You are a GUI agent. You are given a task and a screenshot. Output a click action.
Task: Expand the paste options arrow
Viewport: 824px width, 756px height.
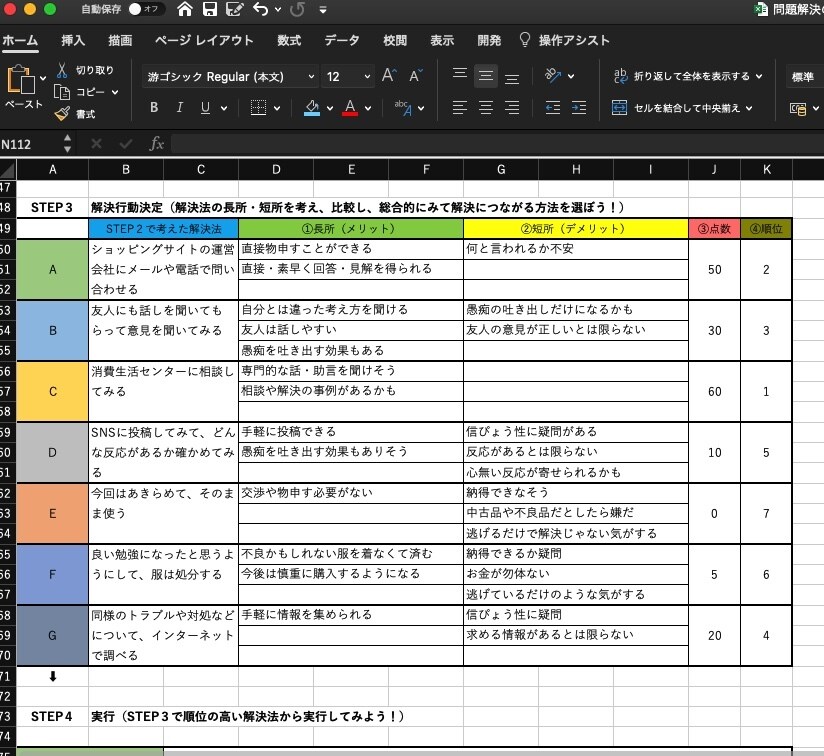[43, 78]
